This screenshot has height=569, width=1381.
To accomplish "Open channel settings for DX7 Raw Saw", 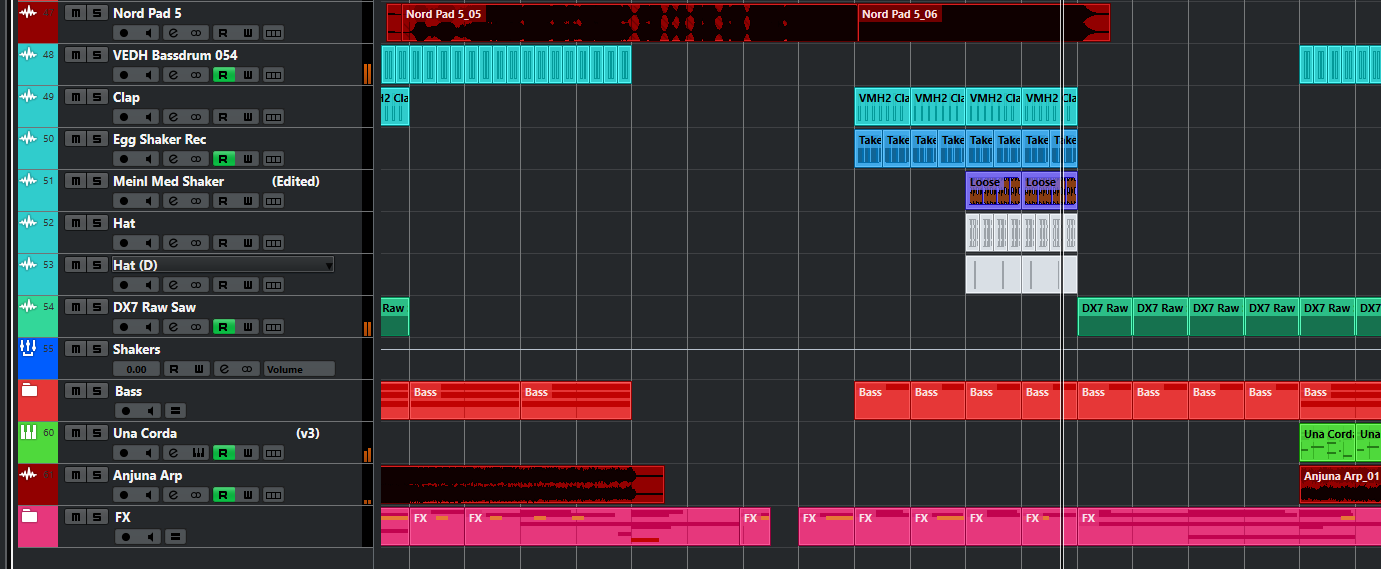I will point(173,327).
